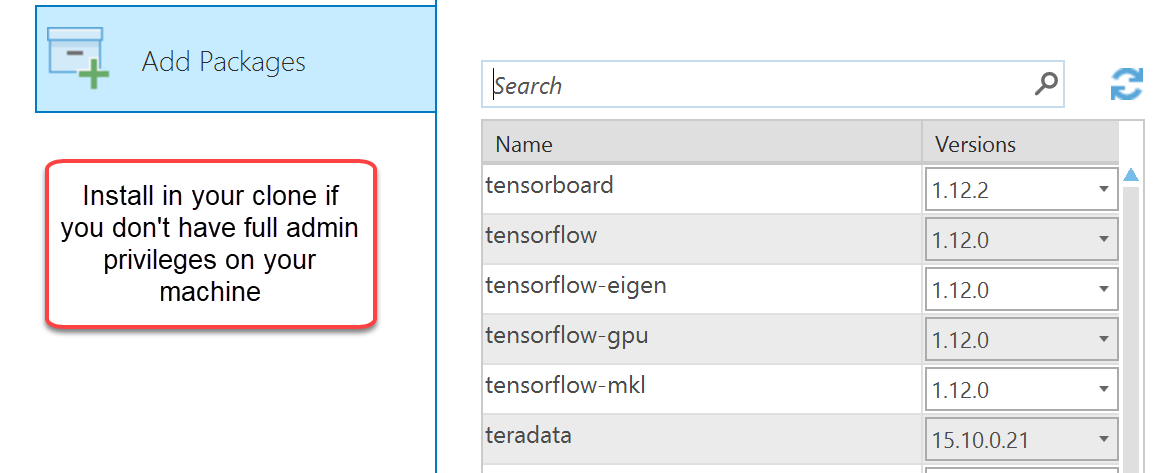
Task: Expand the teradata version dropdown
Action: [1103, 438]
